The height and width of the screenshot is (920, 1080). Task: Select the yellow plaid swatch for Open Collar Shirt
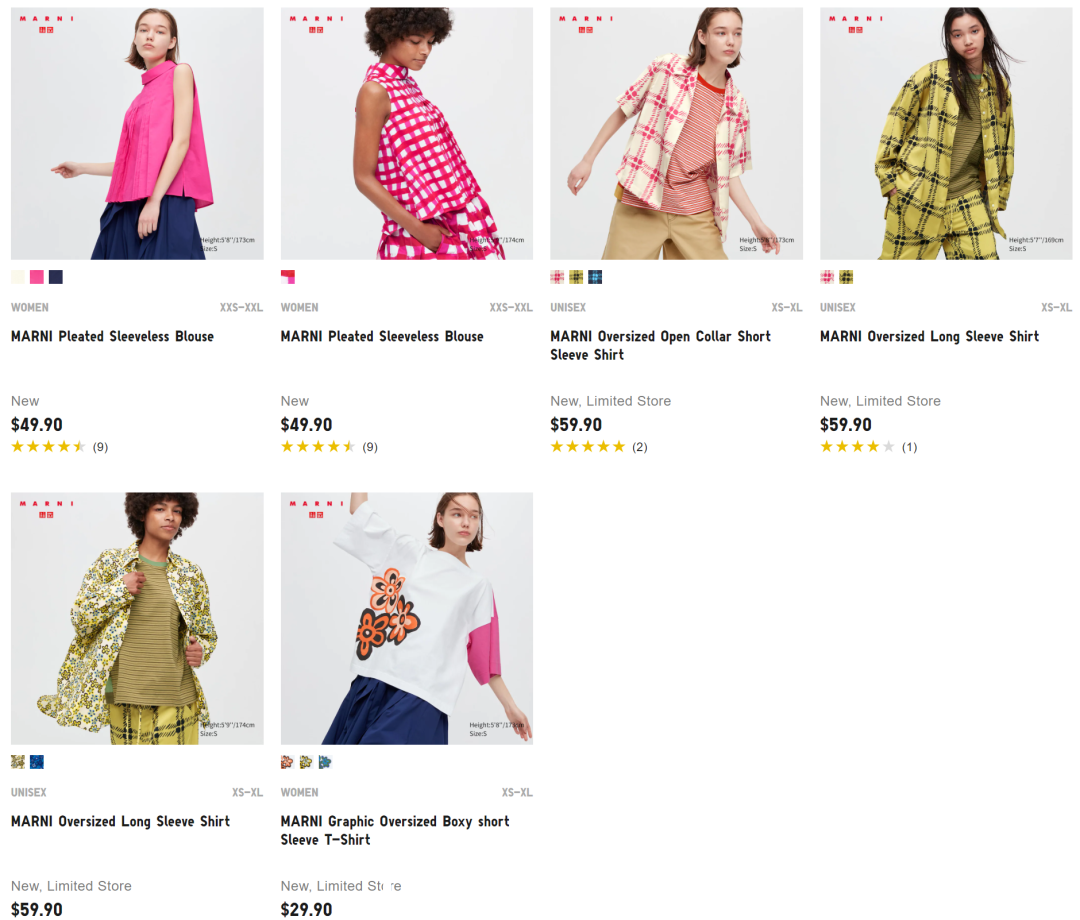(577, 277)
